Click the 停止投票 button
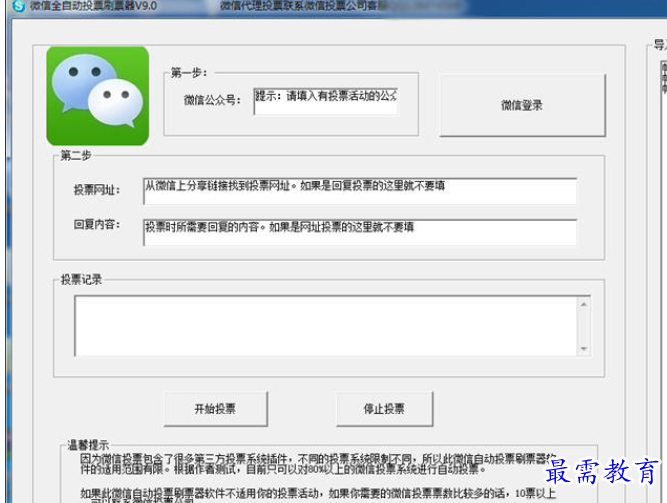667x503 pixels. (x=385, y=409)
